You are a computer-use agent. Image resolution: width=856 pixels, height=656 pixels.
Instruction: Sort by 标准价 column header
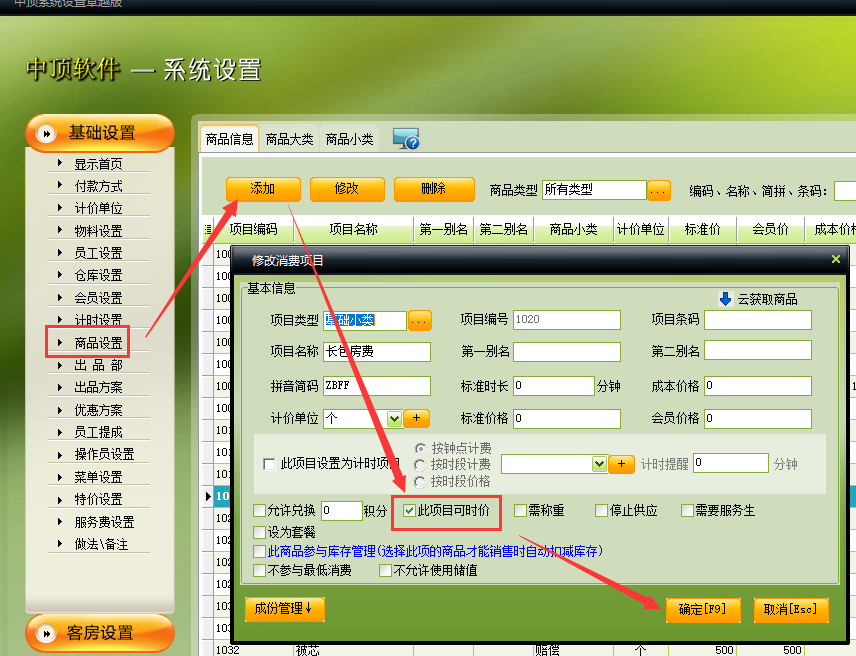click(x=703, y=229)
